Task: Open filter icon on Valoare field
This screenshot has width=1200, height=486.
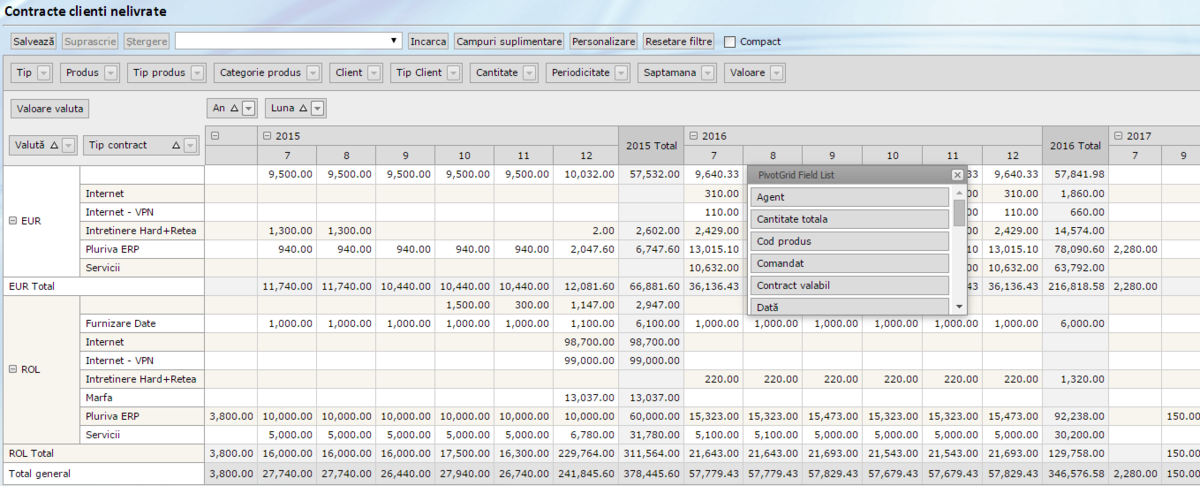Action: pyautogui.click(x=776, y=73)
